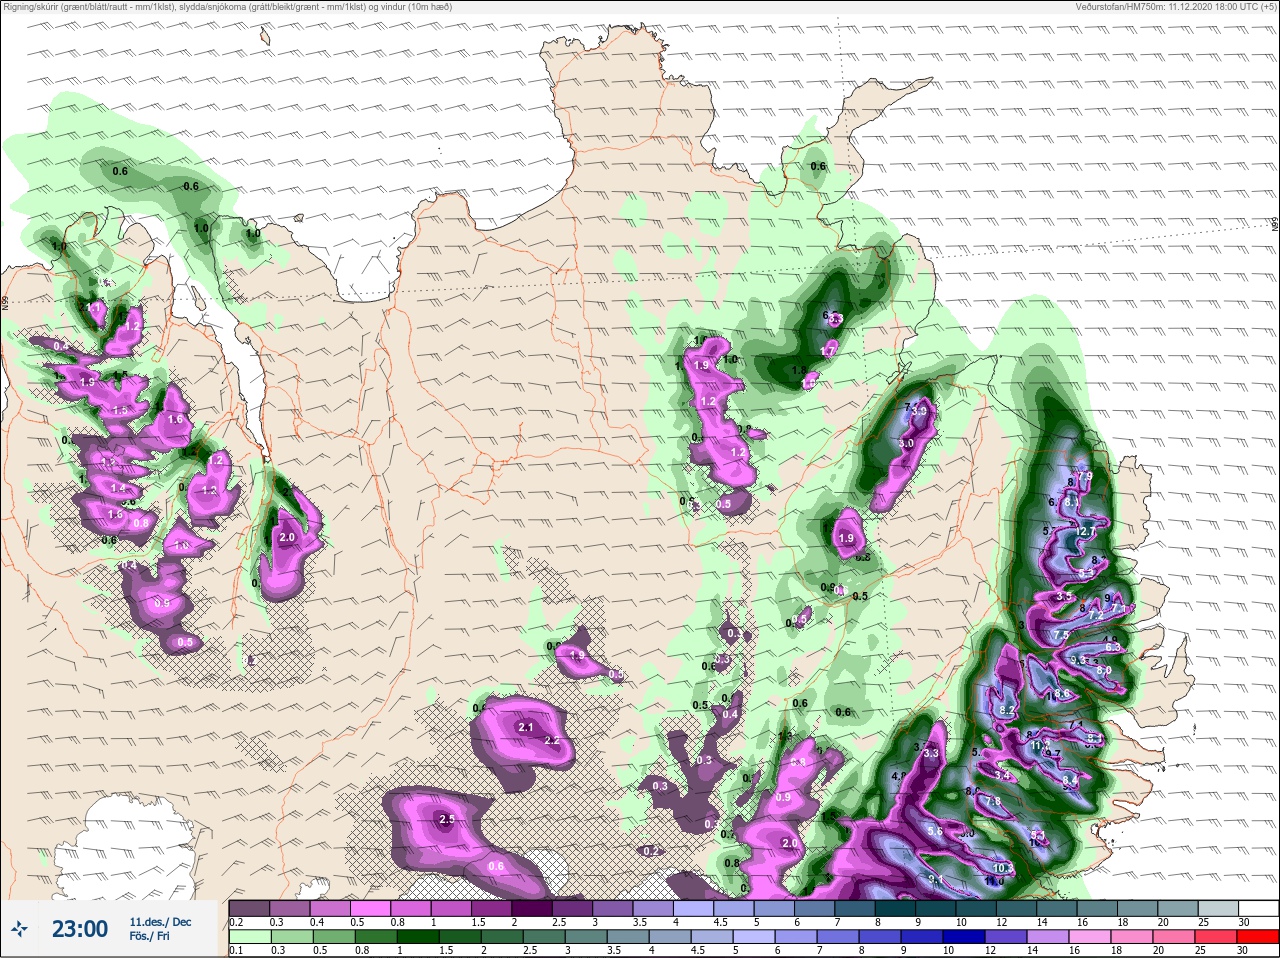The image size is (1280, 958).
Task: Click the 2.5 precipitation value in the southern snow patch
Action: coord(447,820)
